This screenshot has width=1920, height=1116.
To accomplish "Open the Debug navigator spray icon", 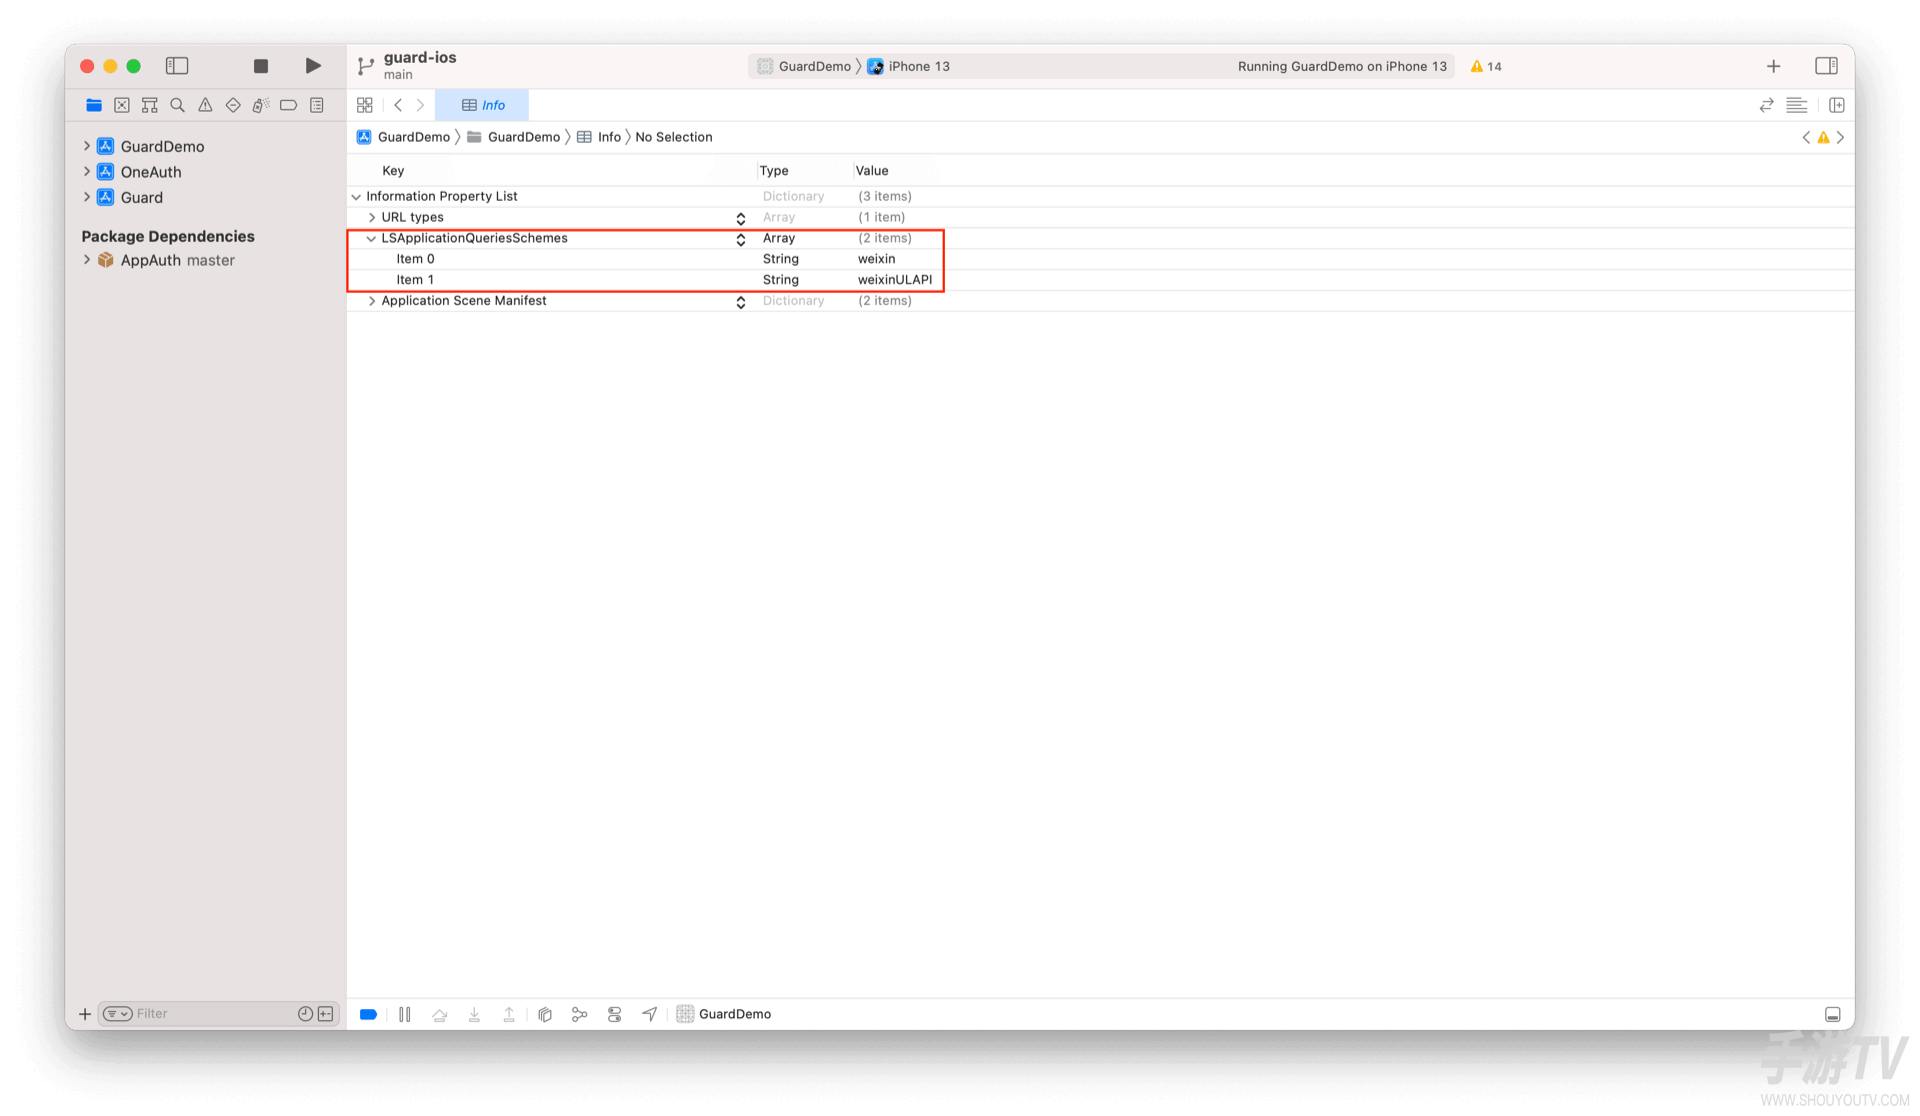I will click(261, 105).
